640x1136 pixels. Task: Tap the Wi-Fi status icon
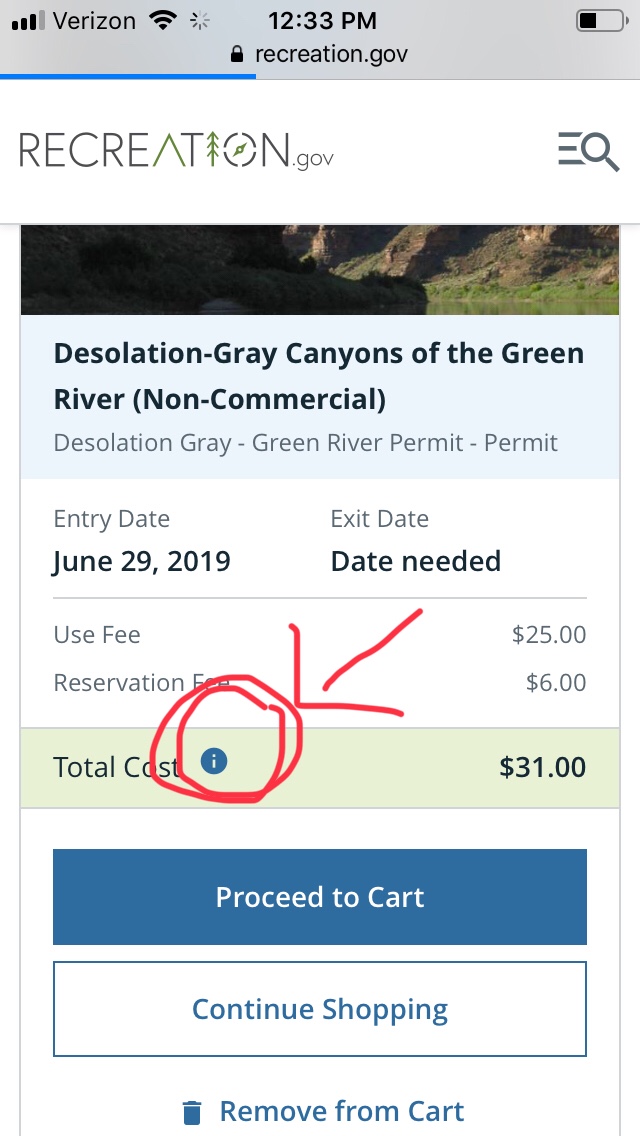pyautogui.click(x=160, y=20)
